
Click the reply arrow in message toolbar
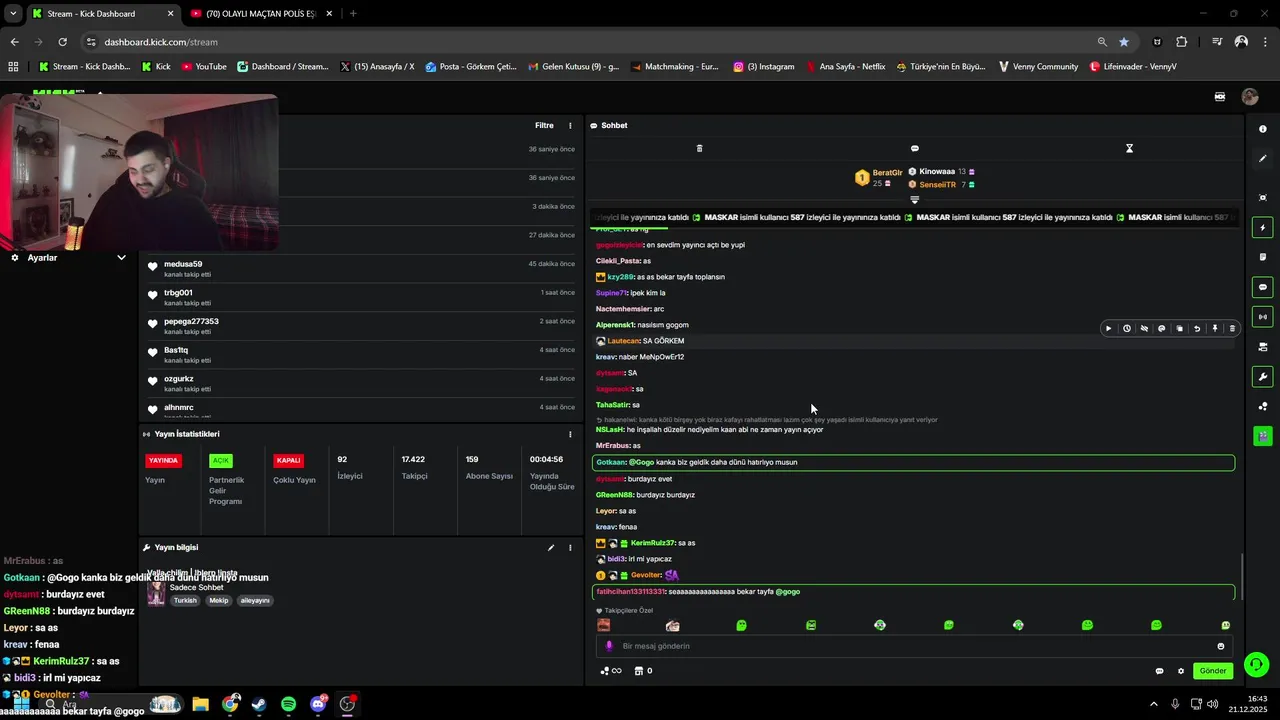(x=1197, y=328)
